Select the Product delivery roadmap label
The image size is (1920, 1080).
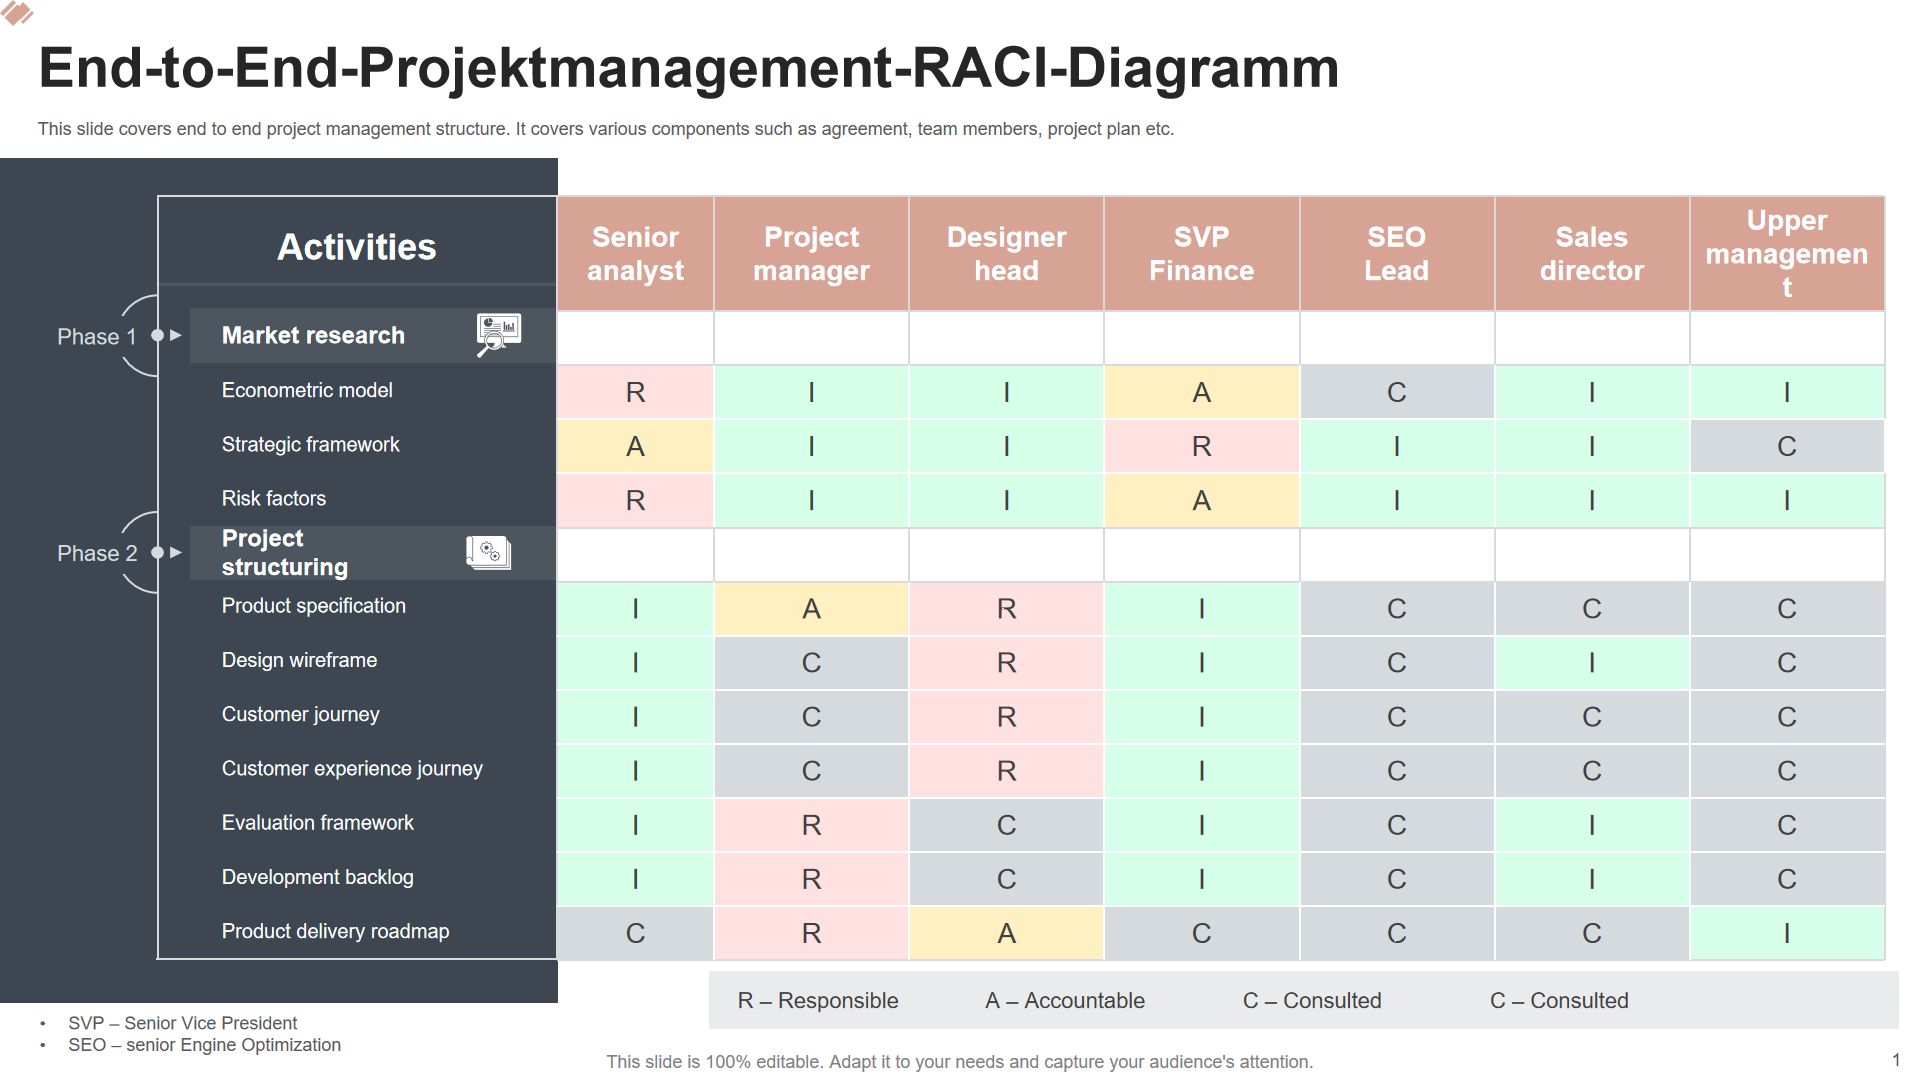(x=335, y=932)
